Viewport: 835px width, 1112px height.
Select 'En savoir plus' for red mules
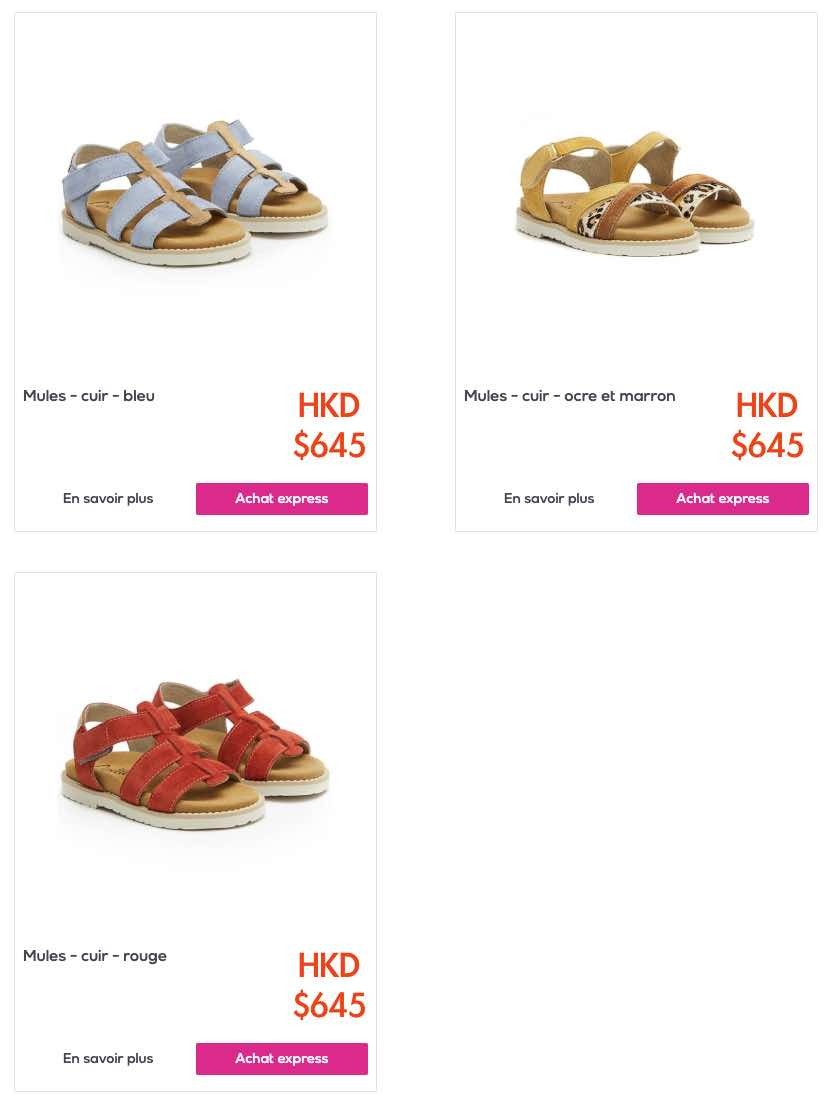108,1058
